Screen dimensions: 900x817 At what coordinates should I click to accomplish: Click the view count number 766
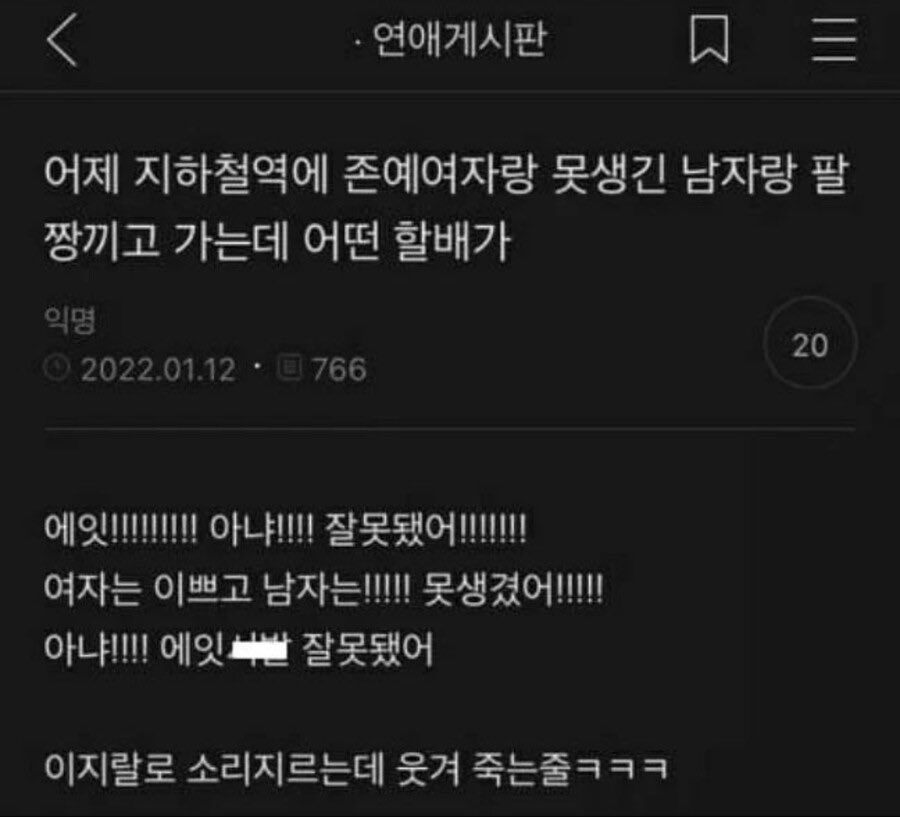339,369
